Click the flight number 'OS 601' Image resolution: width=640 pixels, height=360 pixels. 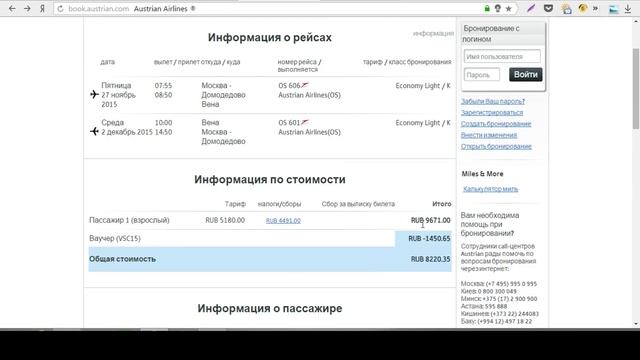[x=289, y=122]
